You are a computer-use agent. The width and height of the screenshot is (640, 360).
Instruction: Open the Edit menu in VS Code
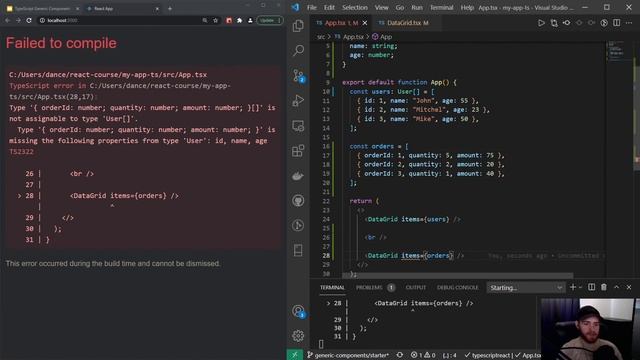tap(329, 7)
